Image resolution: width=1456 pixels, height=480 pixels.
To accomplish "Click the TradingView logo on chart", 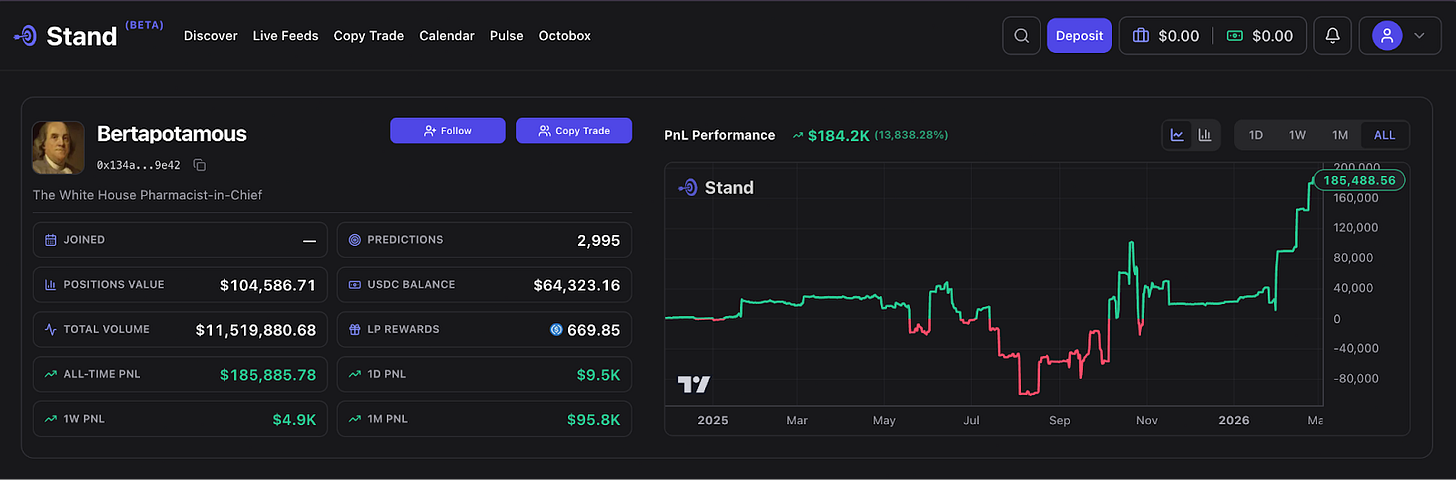I will [x=693, y=384].
